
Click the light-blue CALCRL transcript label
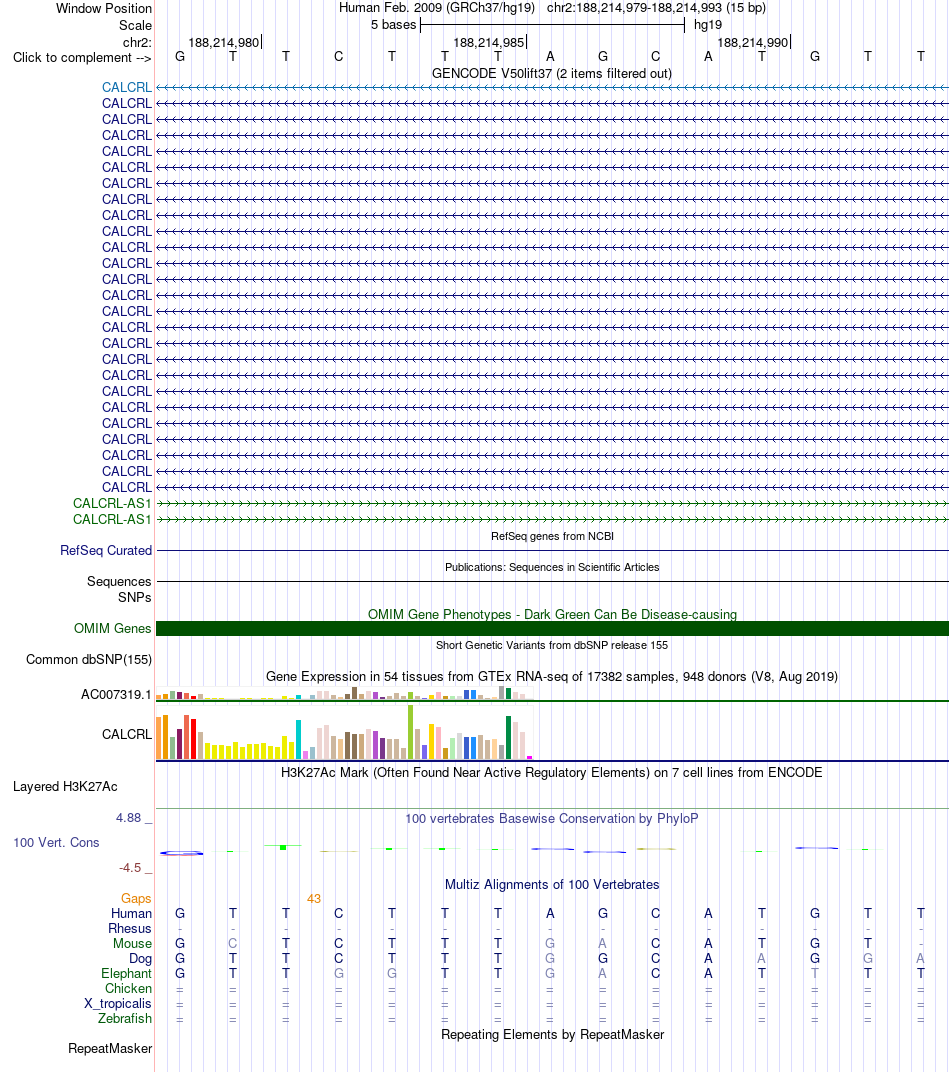click(x=126, y=87)
